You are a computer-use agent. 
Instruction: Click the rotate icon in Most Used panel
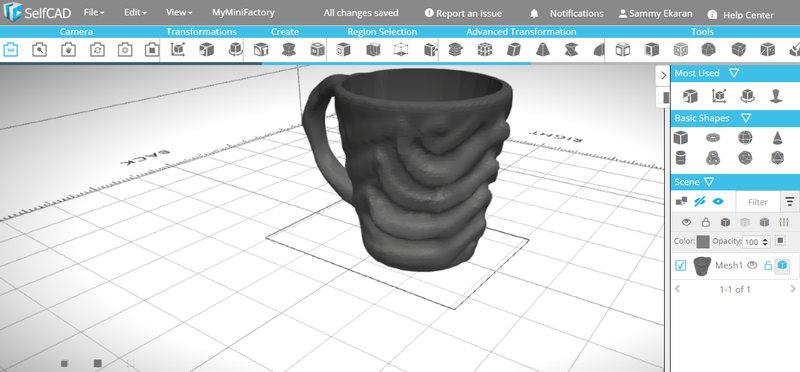(748, 95)
